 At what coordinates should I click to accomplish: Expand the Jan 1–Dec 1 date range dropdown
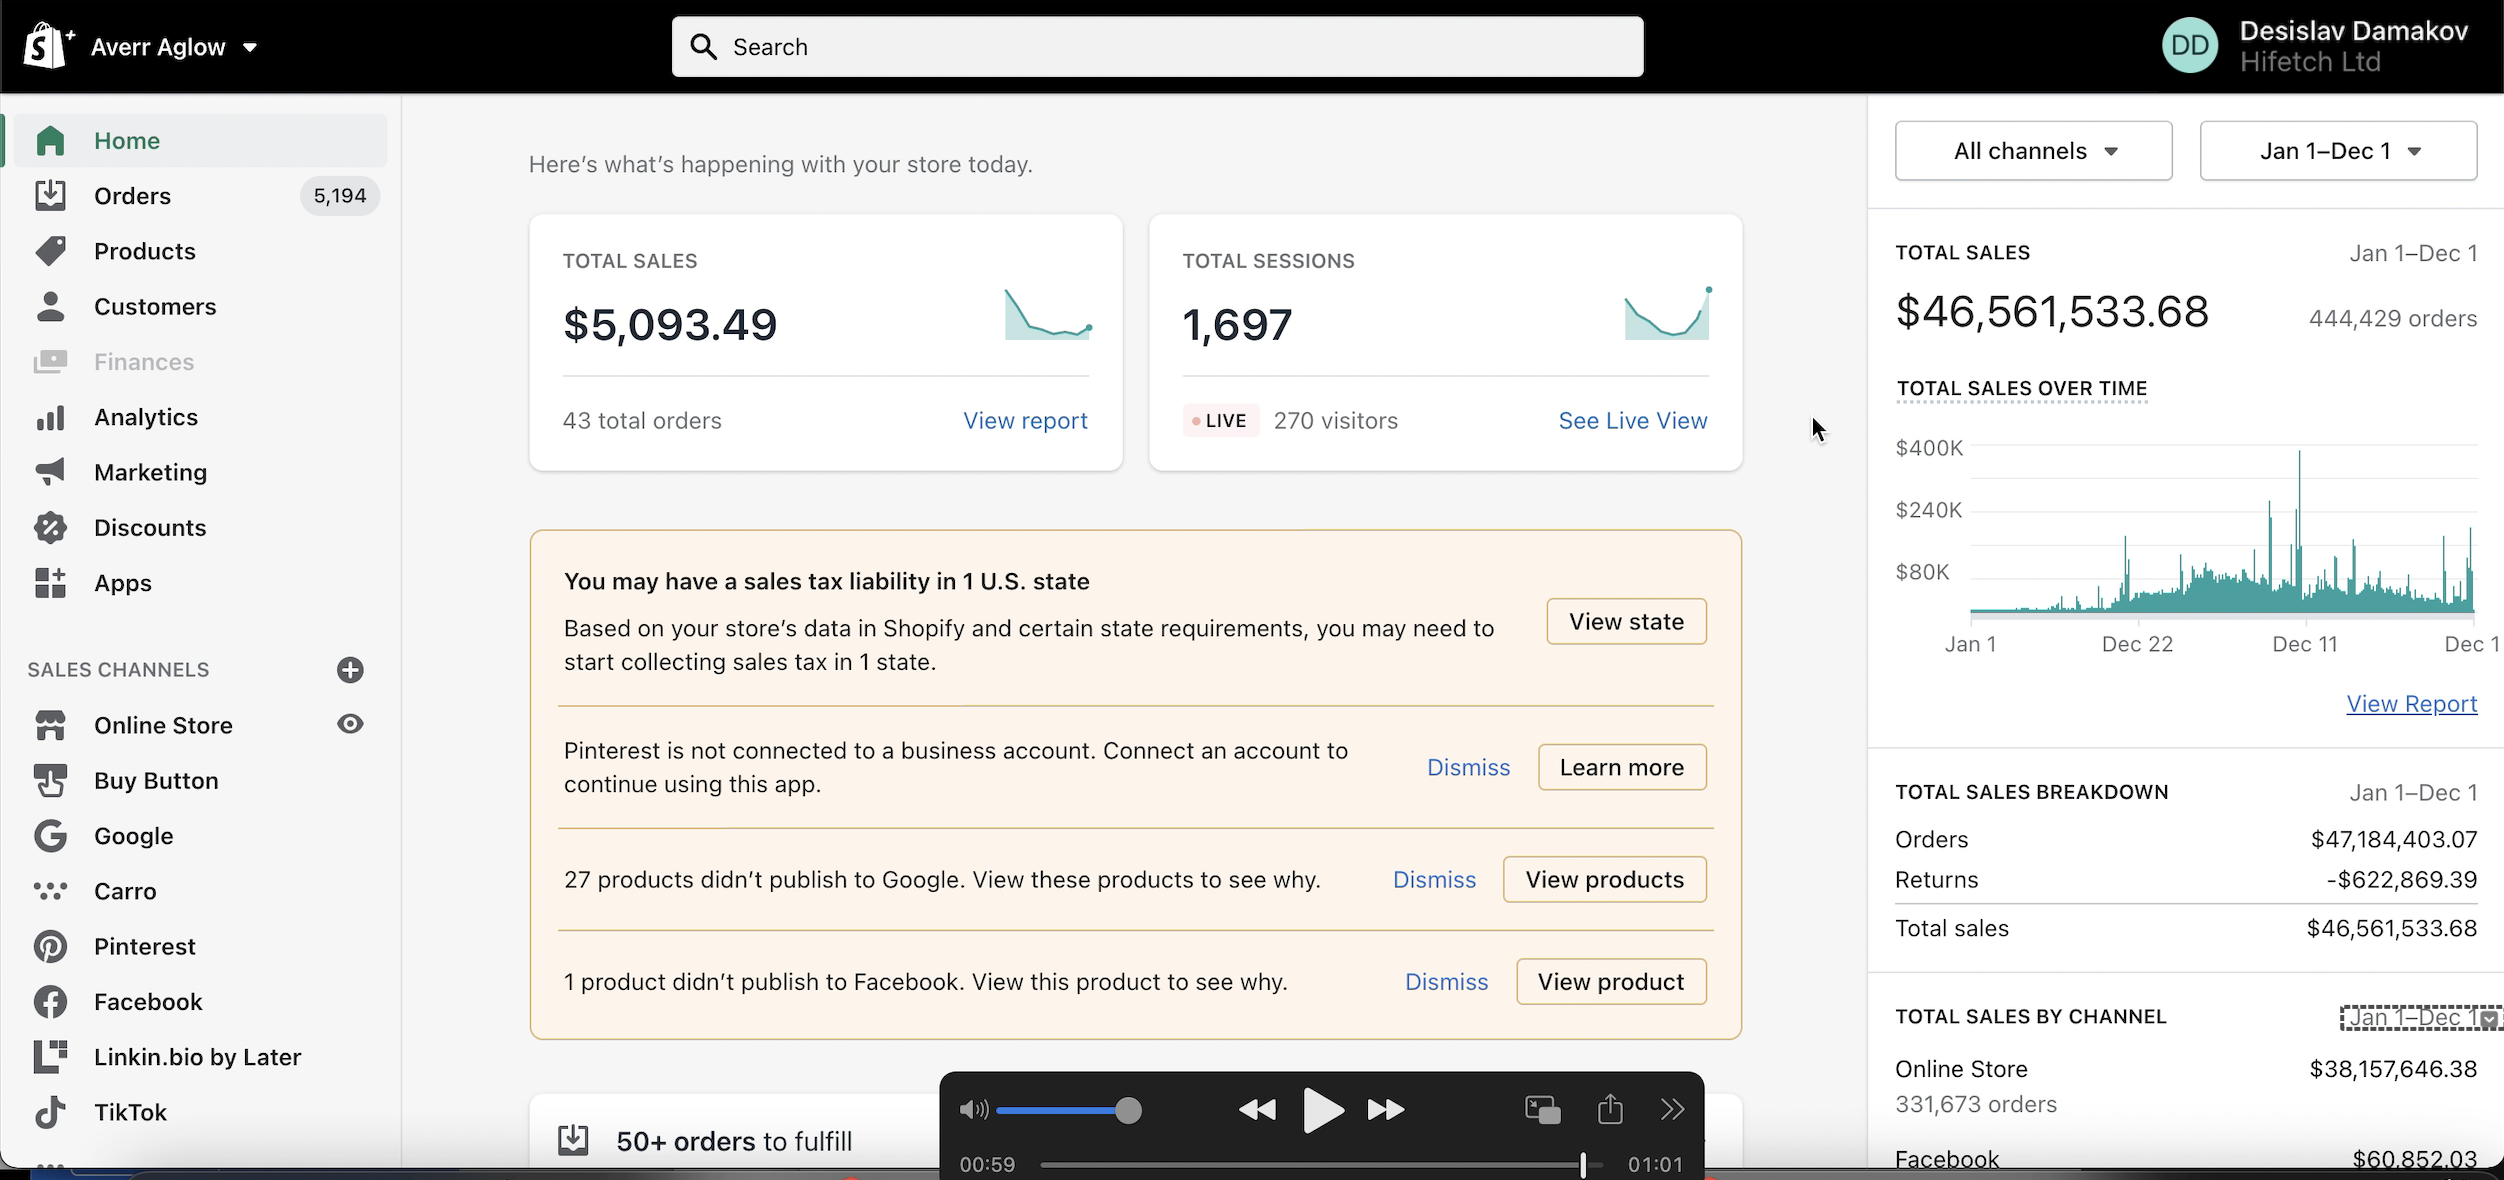point(2338,151)
